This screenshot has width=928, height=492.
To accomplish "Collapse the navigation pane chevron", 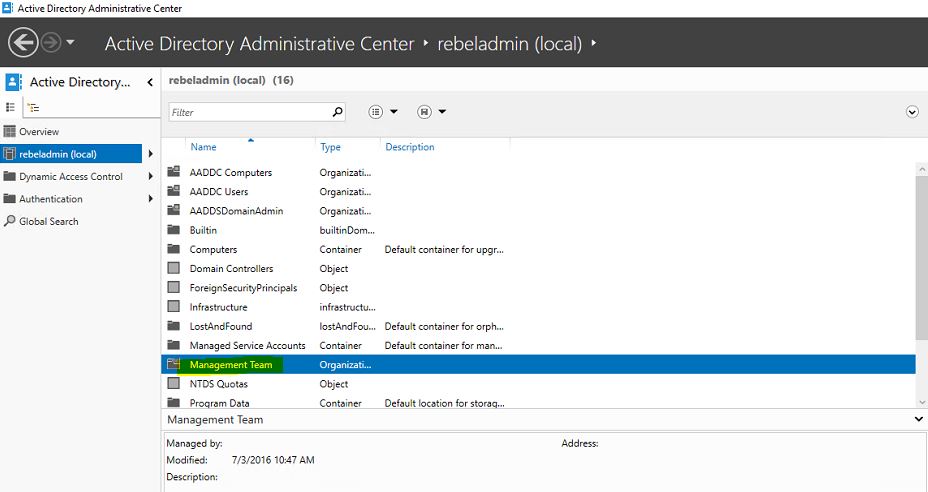I will point(150,82).
